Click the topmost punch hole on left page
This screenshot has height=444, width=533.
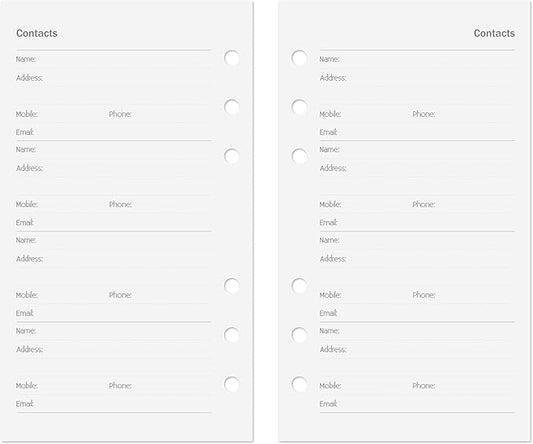(x=232, y=58)
